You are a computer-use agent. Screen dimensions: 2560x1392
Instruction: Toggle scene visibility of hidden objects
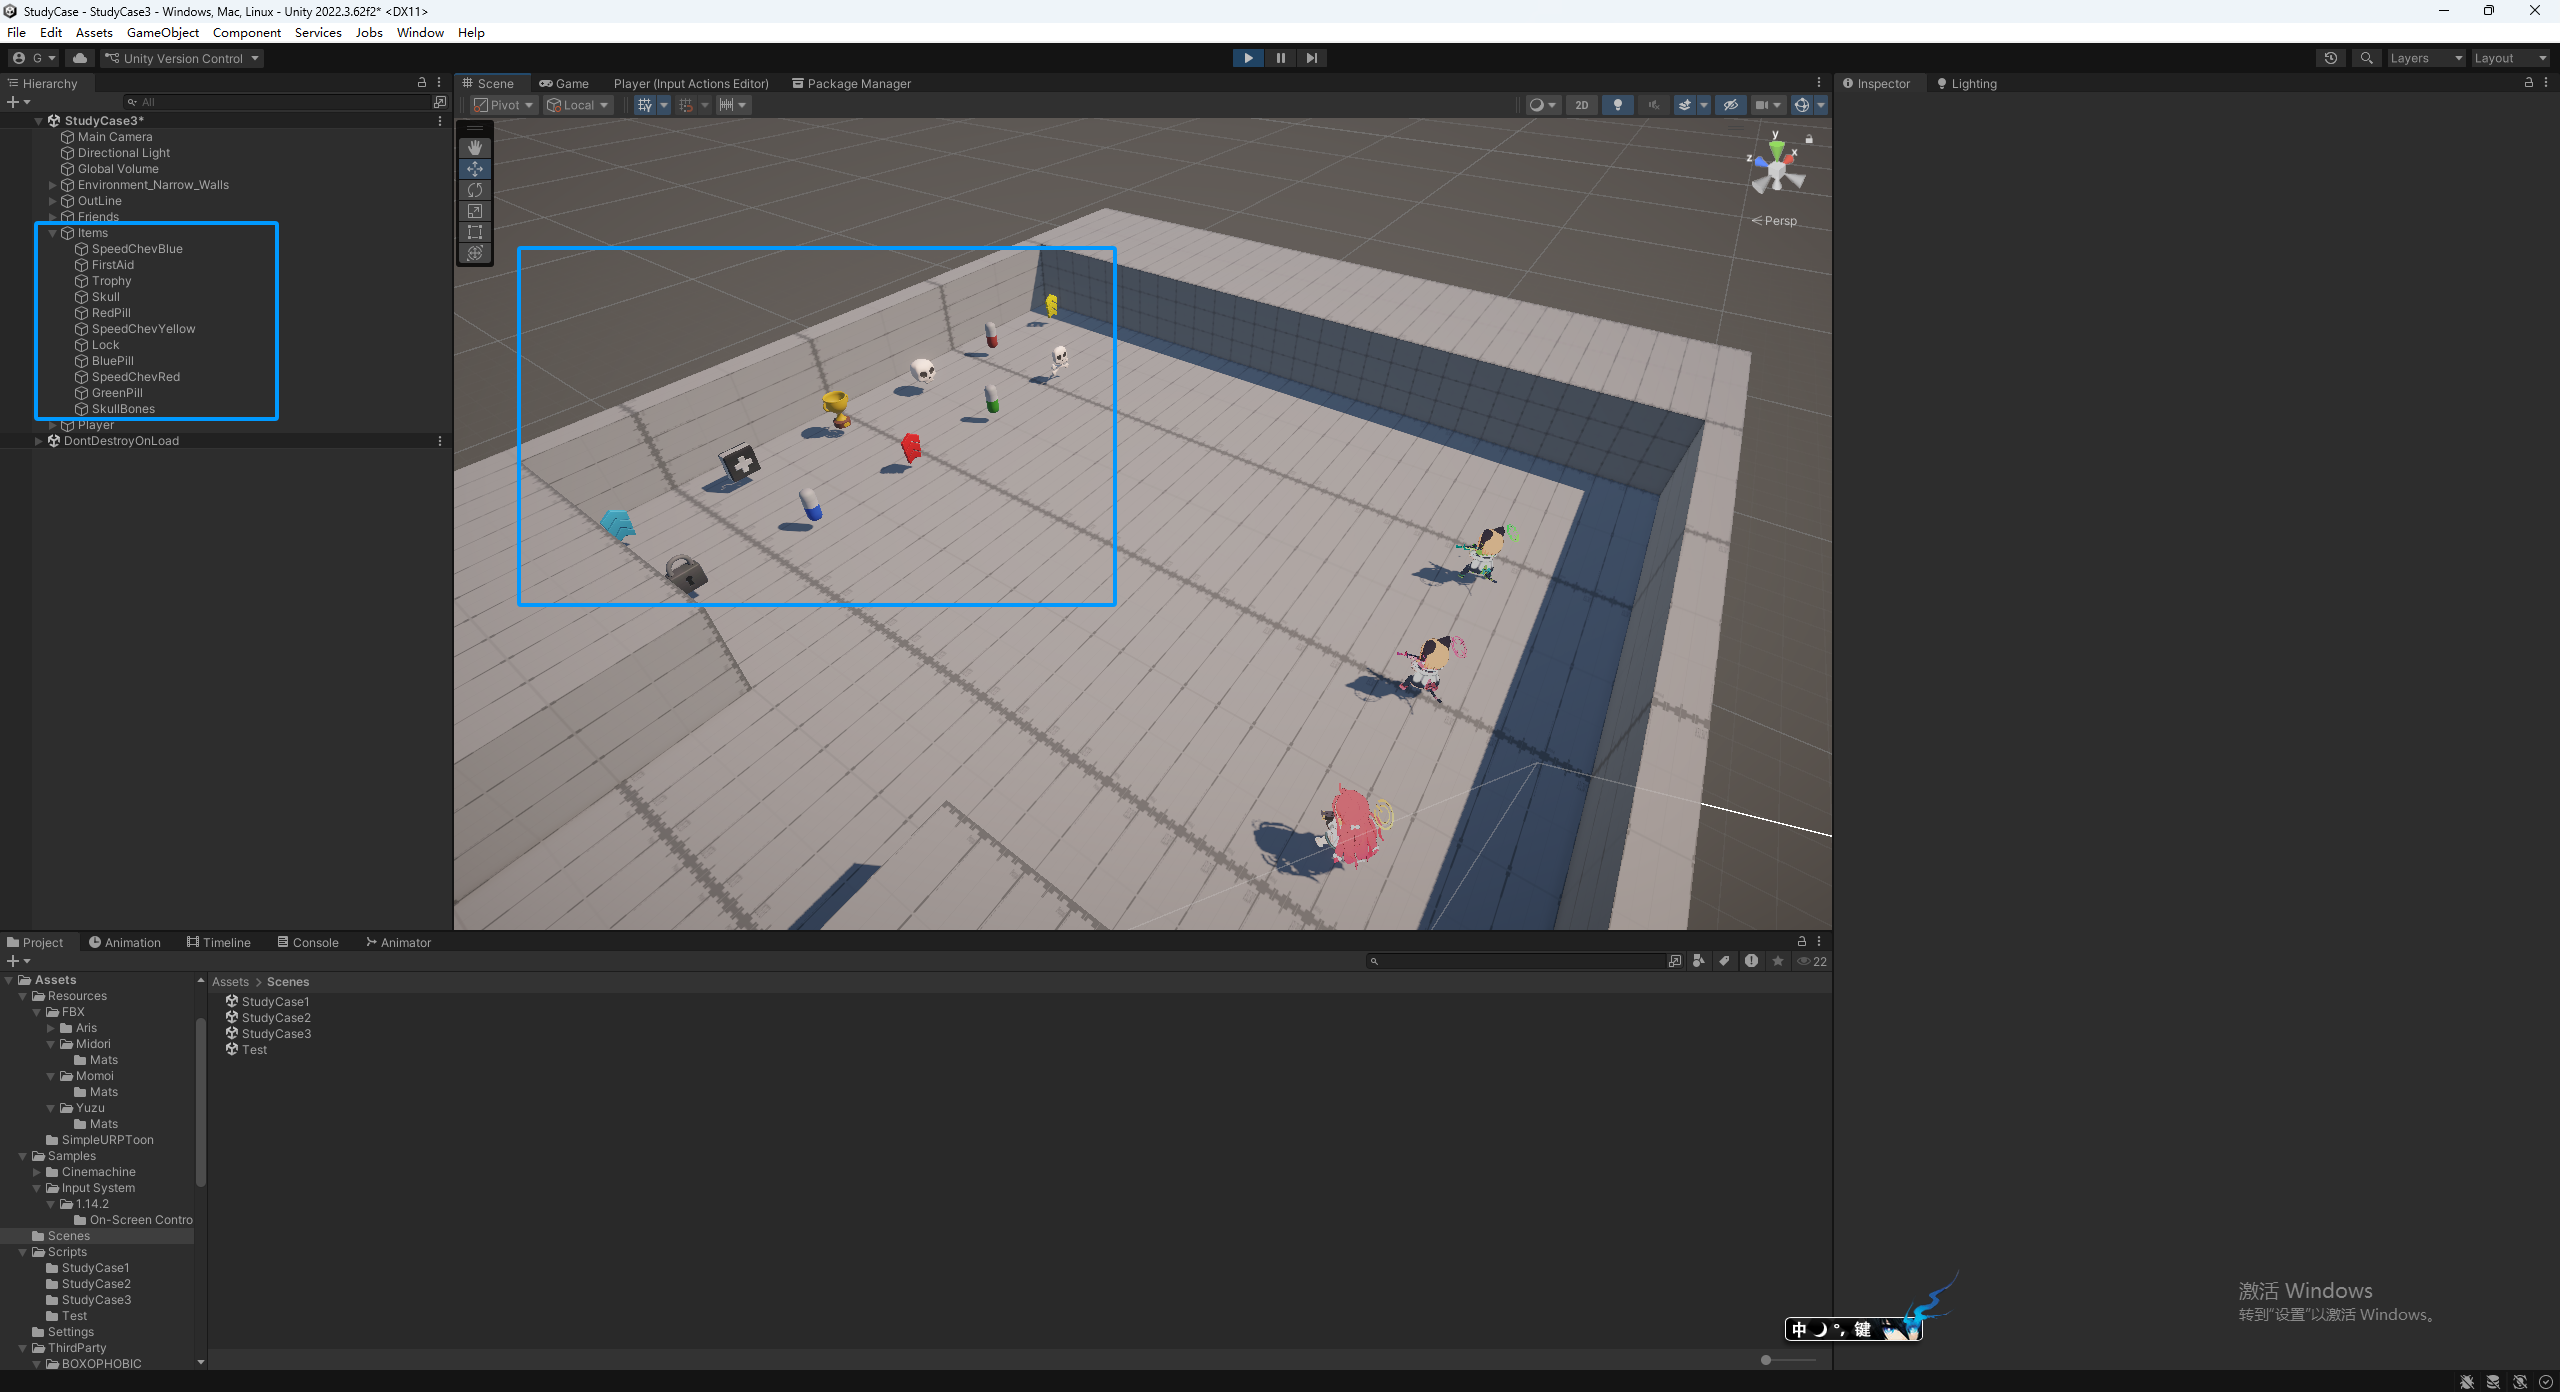(1730, 105)
